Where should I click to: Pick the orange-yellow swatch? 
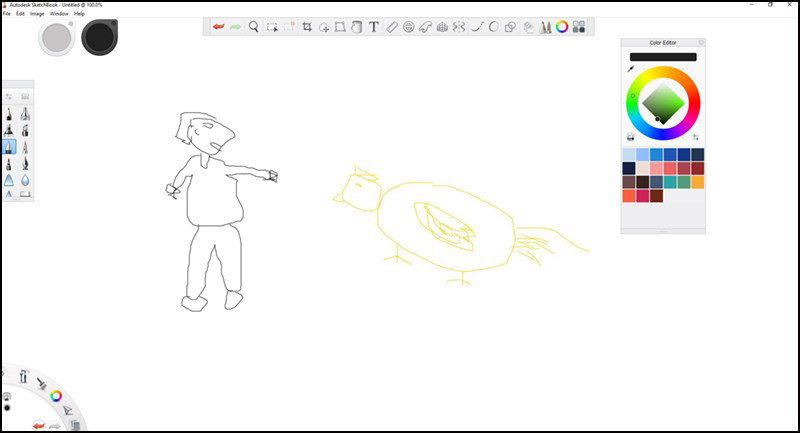[x=697, y=182]
